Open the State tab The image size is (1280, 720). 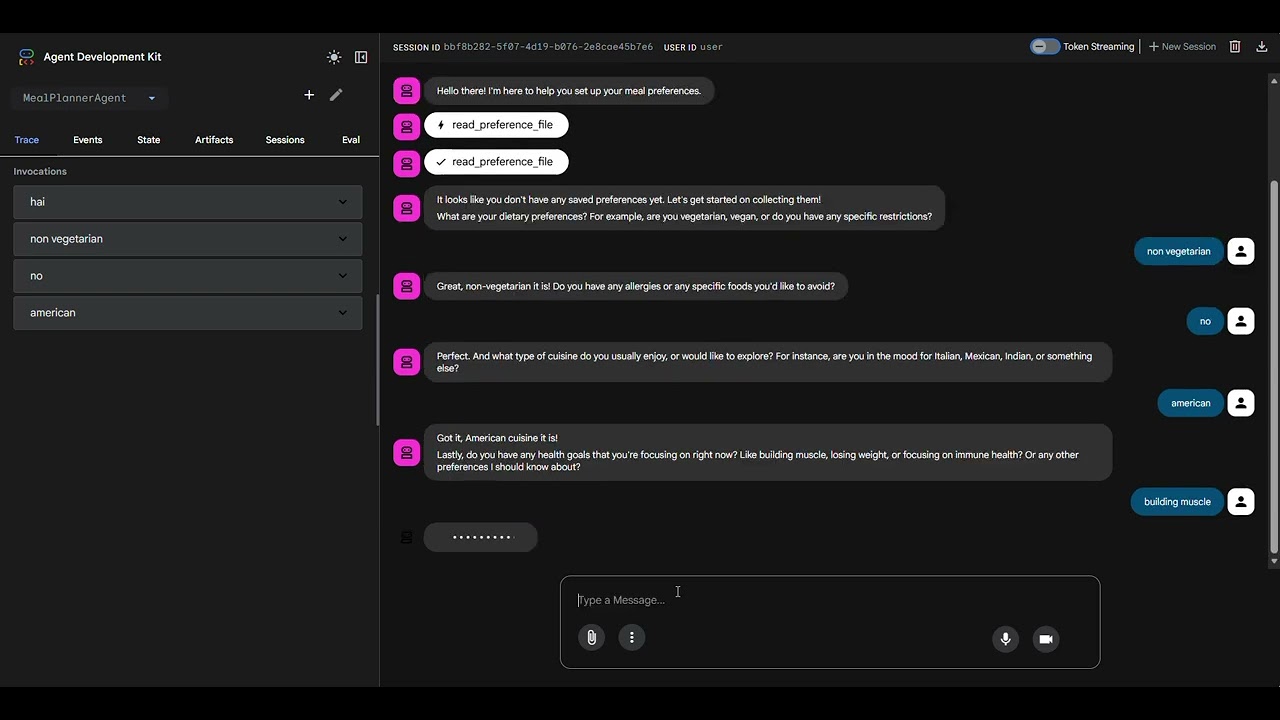click(x=149, y=140)
